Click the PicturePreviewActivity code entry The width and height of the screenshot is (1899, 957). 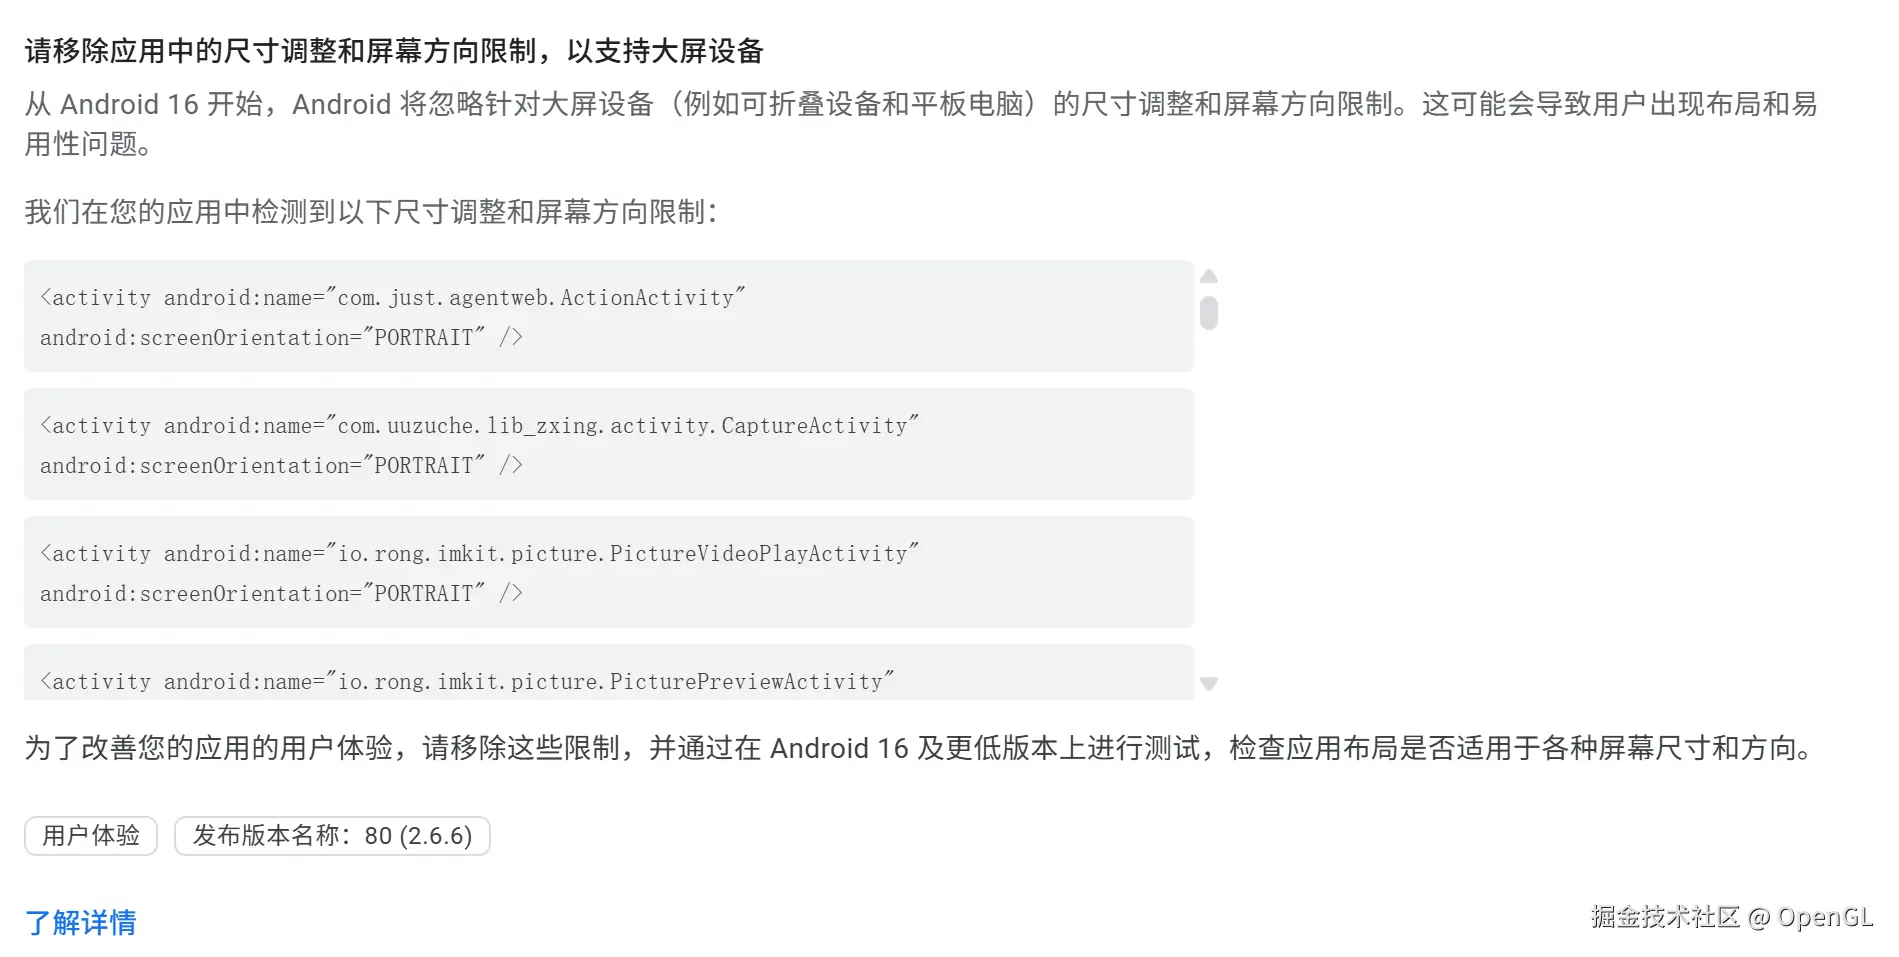(467, 681)
